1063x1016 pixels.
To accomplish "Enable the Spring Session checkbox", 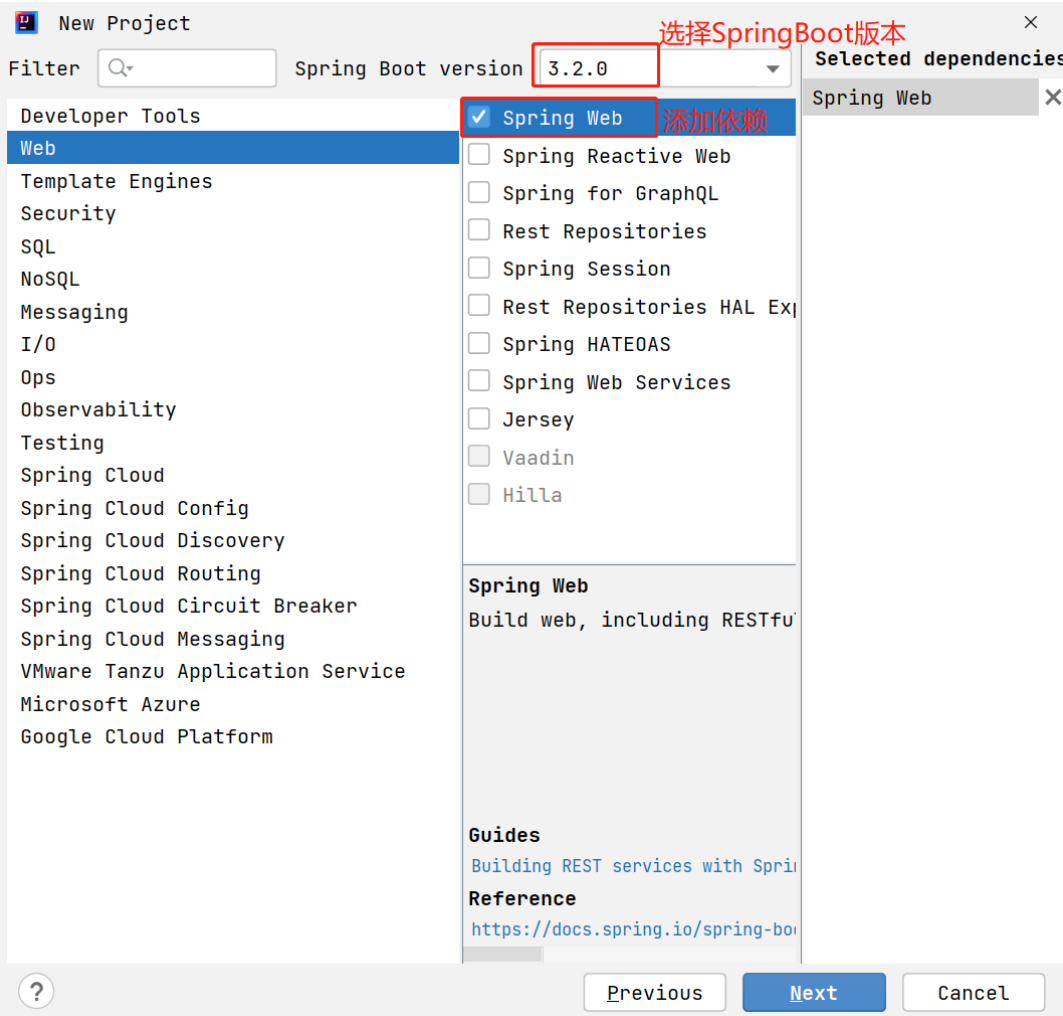I will [479, 268].
